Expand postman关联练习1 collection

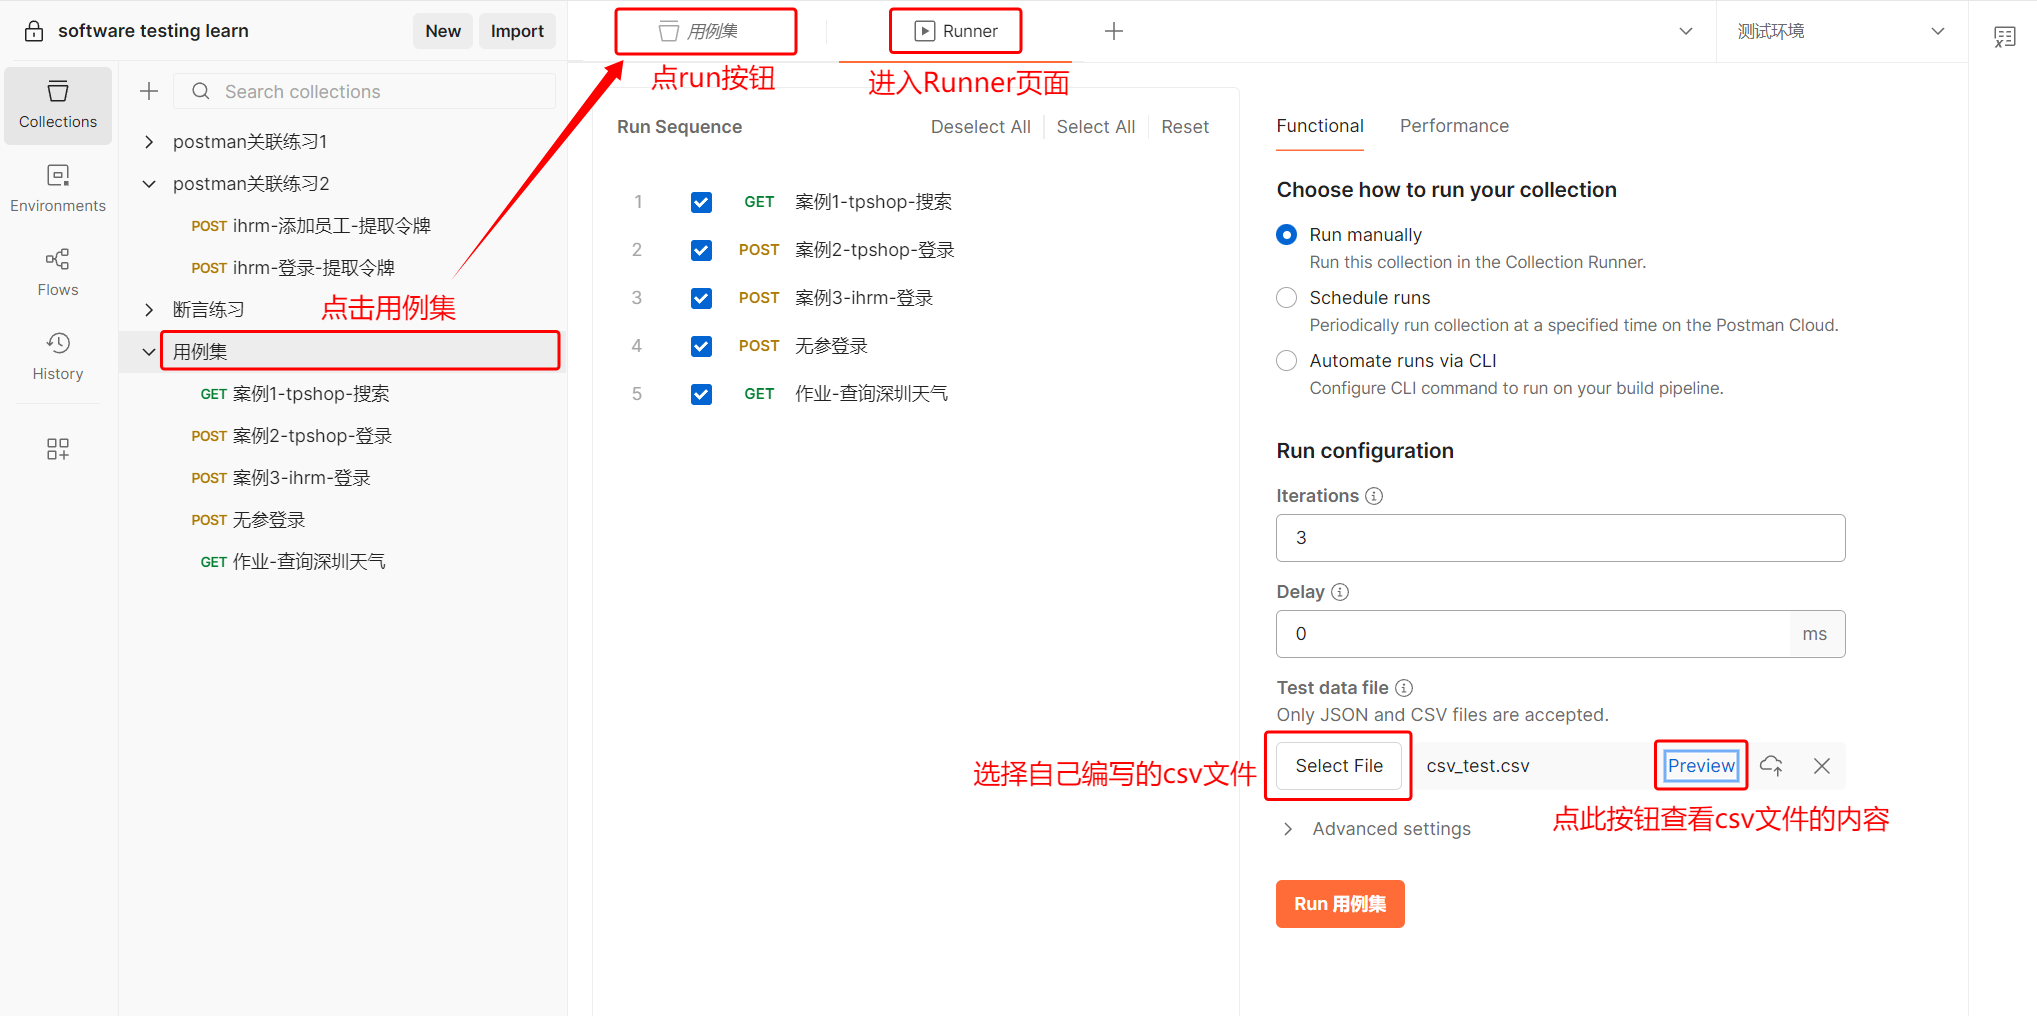point(149,142)
